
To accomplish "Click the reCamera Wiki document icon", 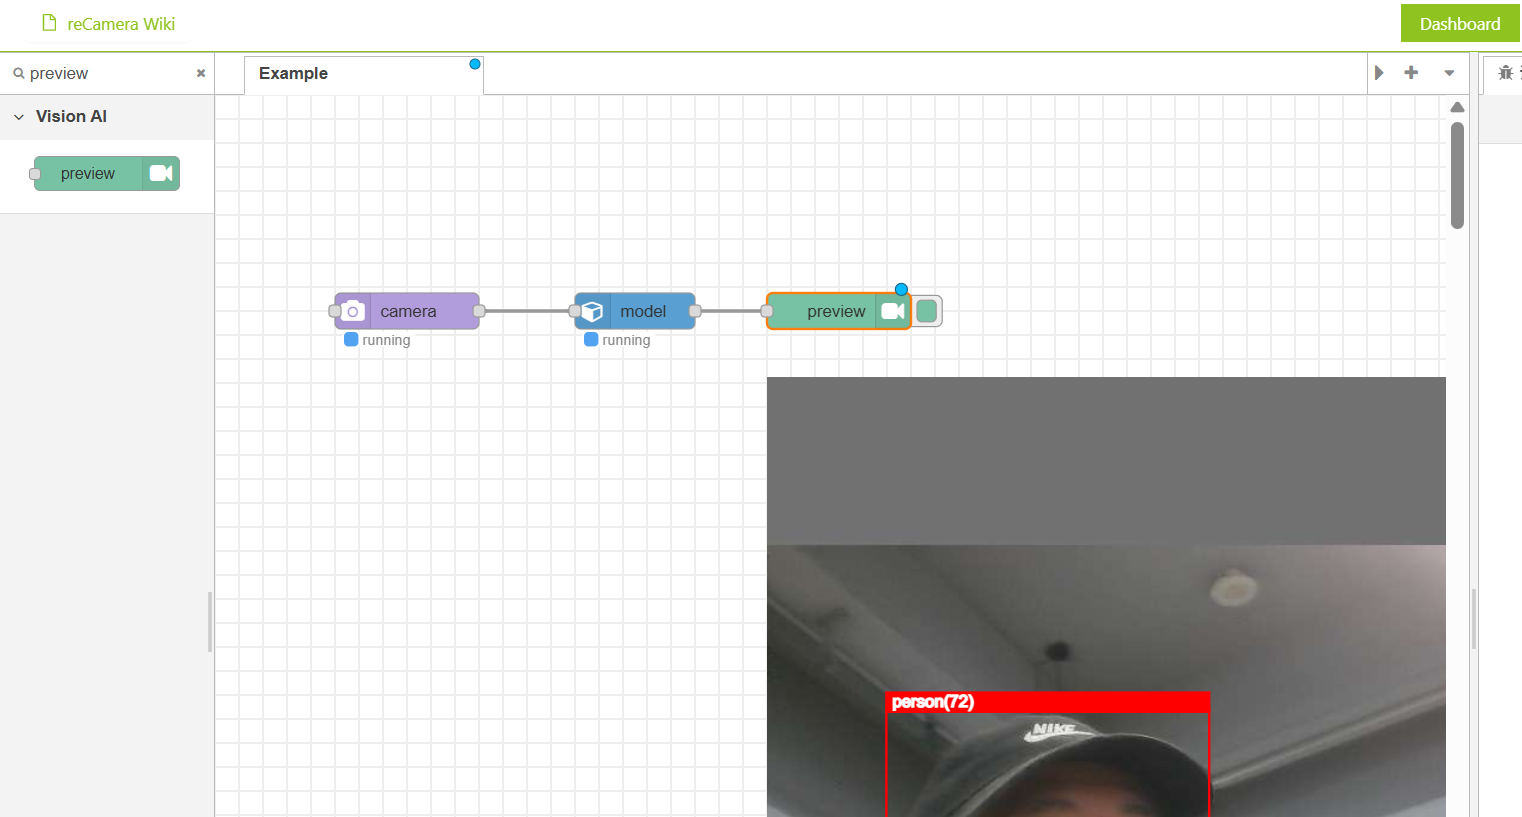I will coord(49,23).
